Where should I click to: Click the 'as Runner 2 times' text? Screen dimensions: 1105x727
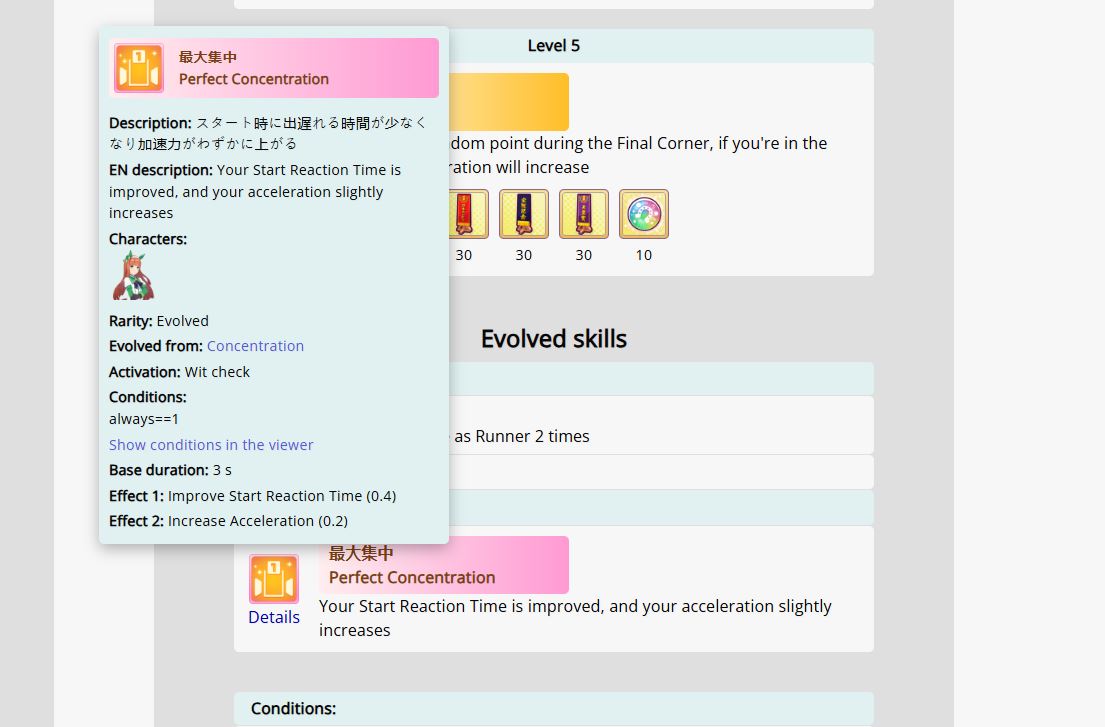click(x=521, y=437)
